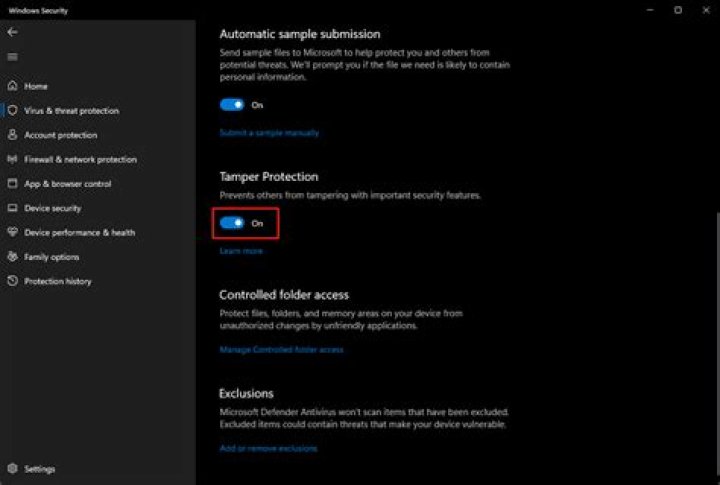720x485 pixels.
Task: Click the Firewall & network protection icon
Action: coord(12,159)
